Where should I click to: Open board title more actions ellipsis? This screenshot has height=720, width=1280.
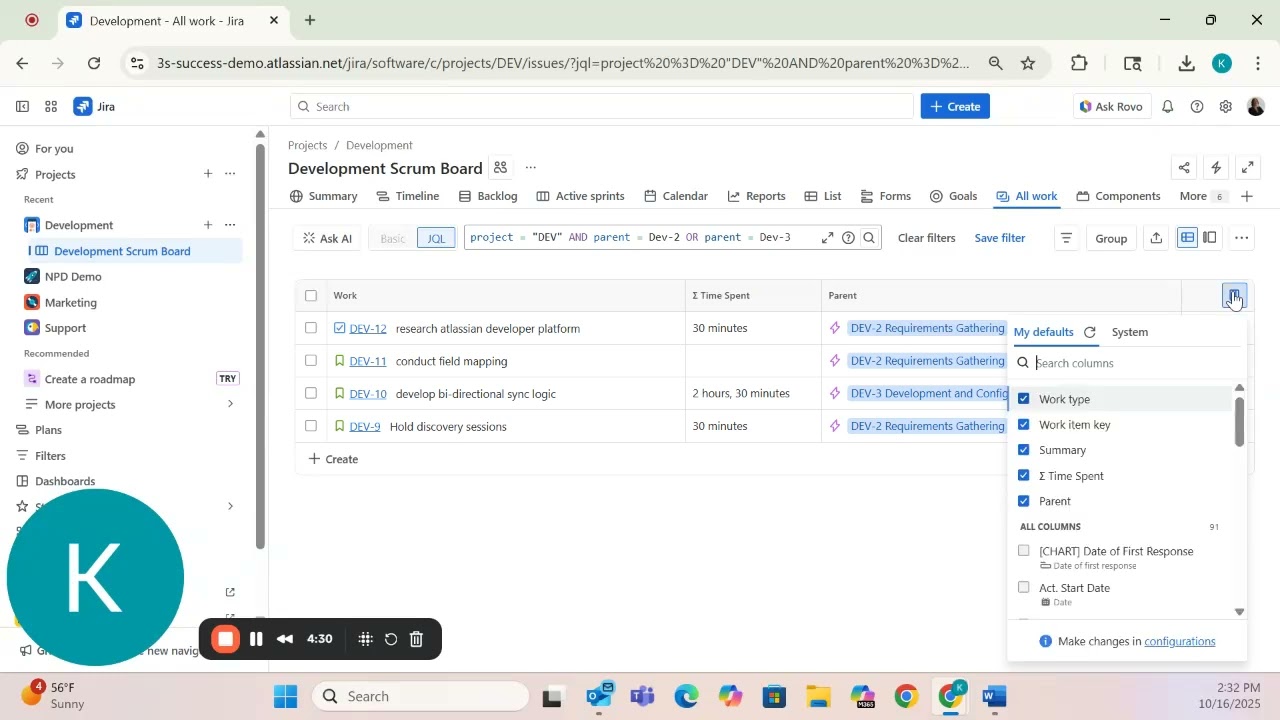coord(531,168)
